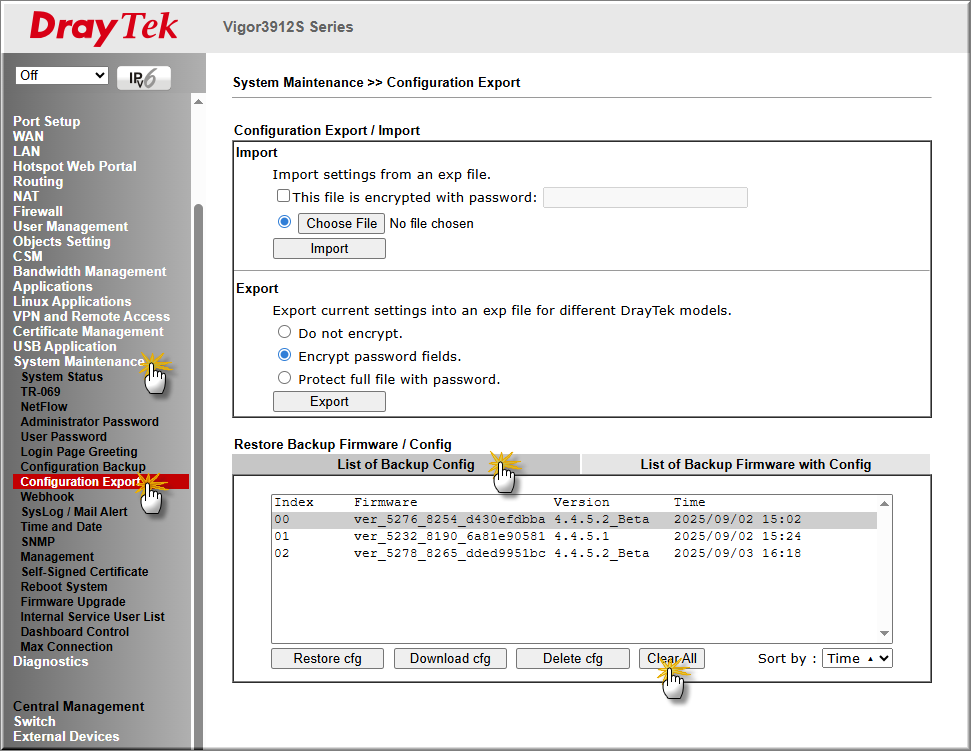The image size is (971, 751).
Task: Click the import password input field
Action: pyautogui.click(x=645, y=197)
